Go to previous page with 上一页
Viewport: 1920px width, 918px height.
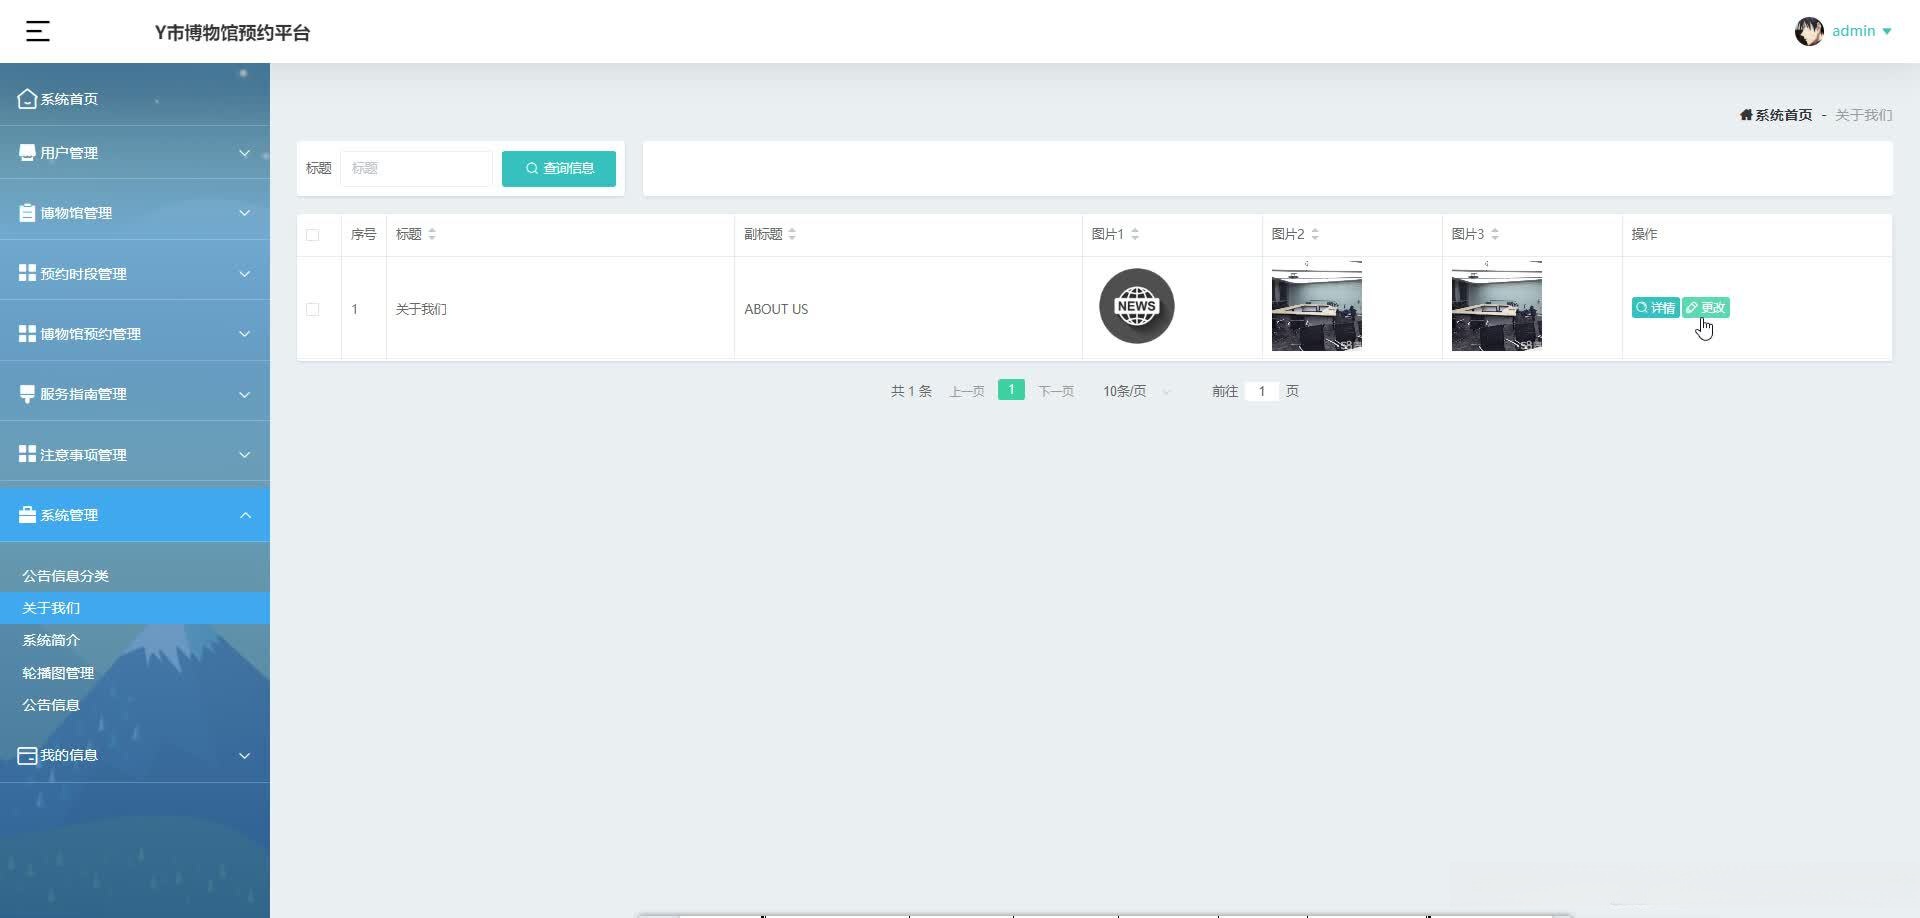[x=967, y=391]
